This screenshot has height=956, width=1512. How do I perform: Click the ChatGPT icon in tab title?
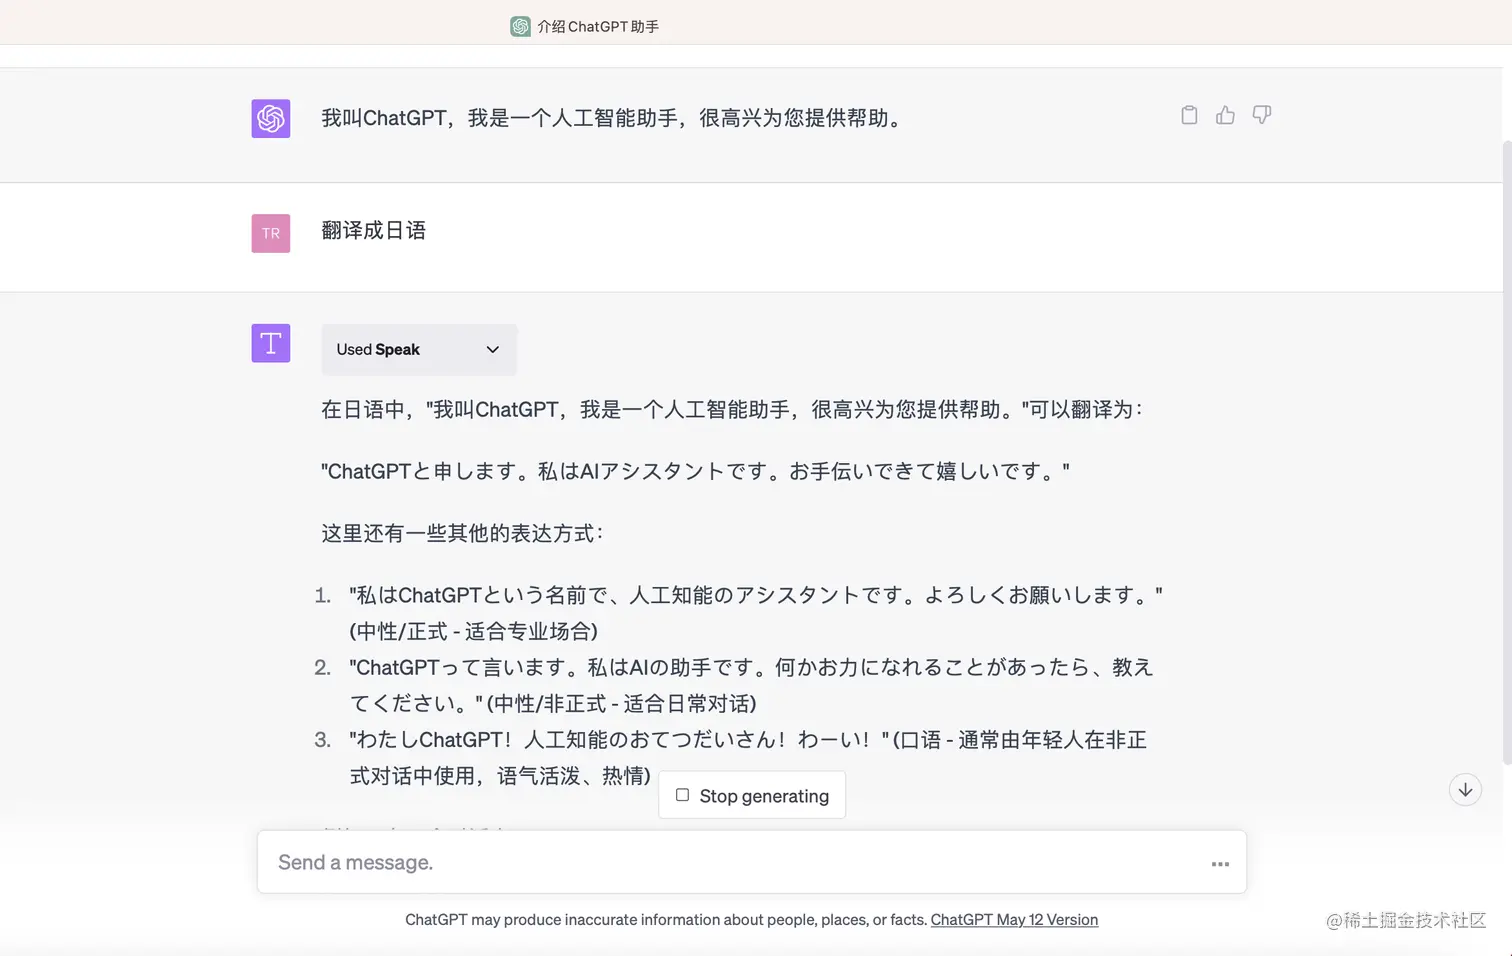(520, 27)
